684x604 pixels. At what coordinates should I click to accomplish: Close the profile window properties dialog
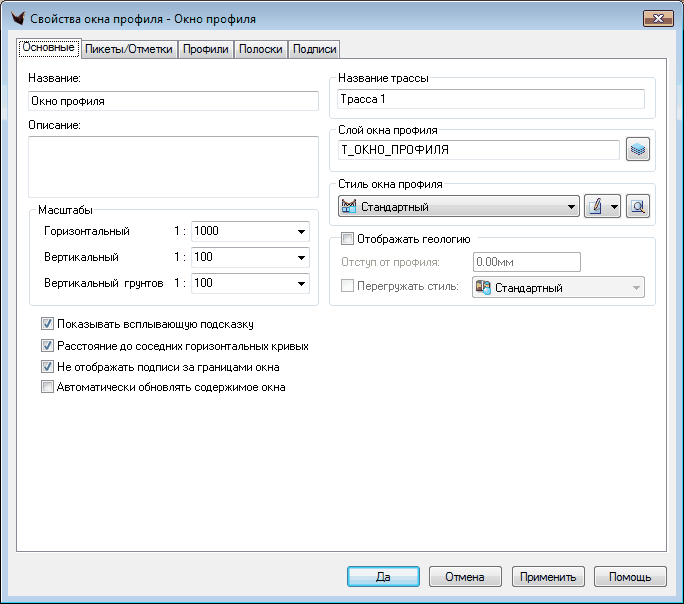657,18
